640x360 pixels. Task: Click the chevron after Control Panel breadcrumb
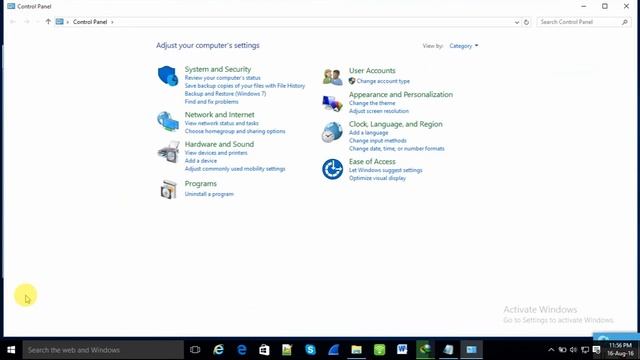click(112, 22)
